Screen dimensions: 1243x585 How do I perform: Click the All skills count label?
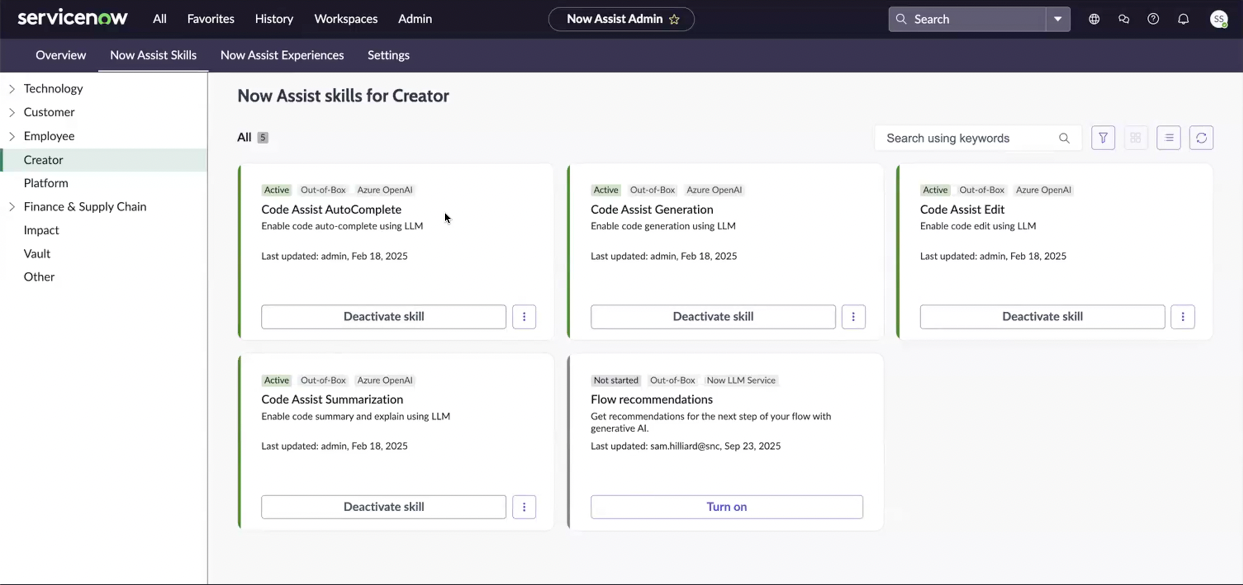[x=253, y=137]
